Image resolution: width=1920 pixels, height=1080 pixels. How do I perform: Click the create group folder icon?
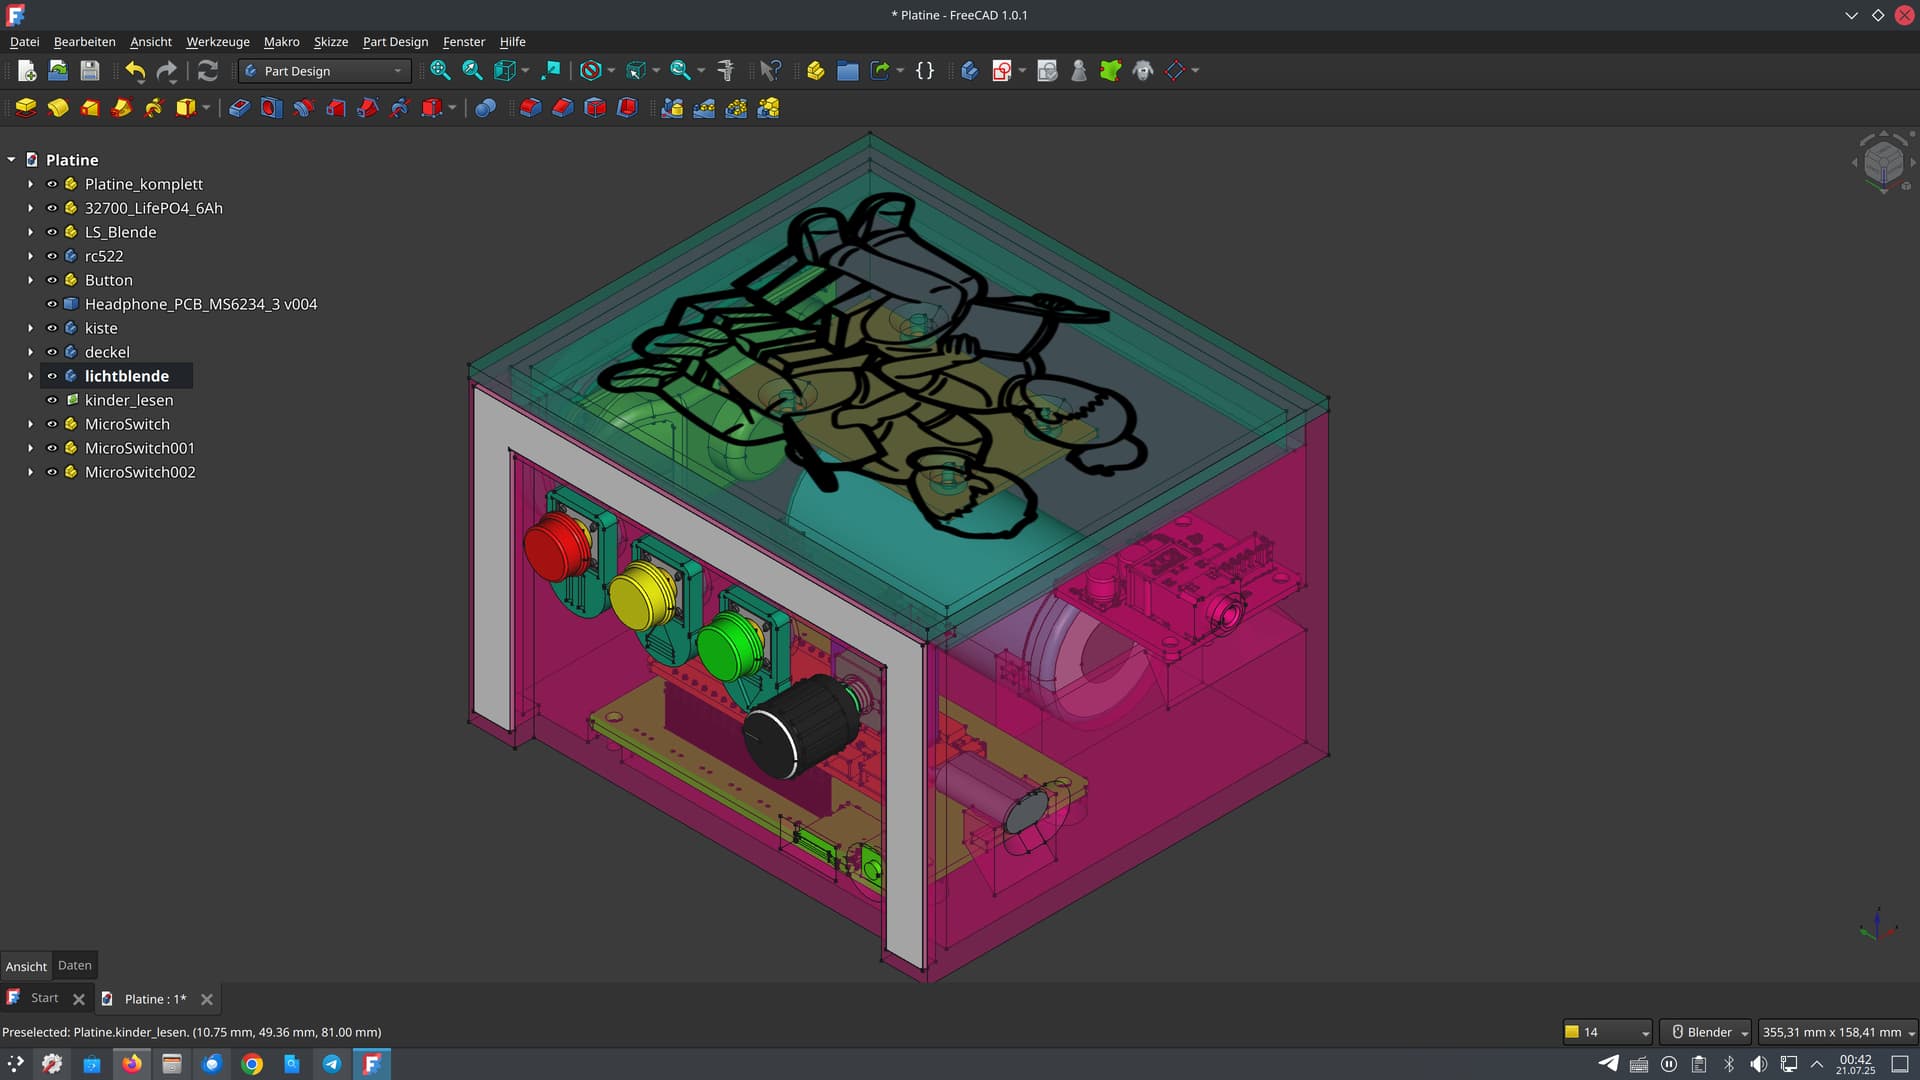848,71
